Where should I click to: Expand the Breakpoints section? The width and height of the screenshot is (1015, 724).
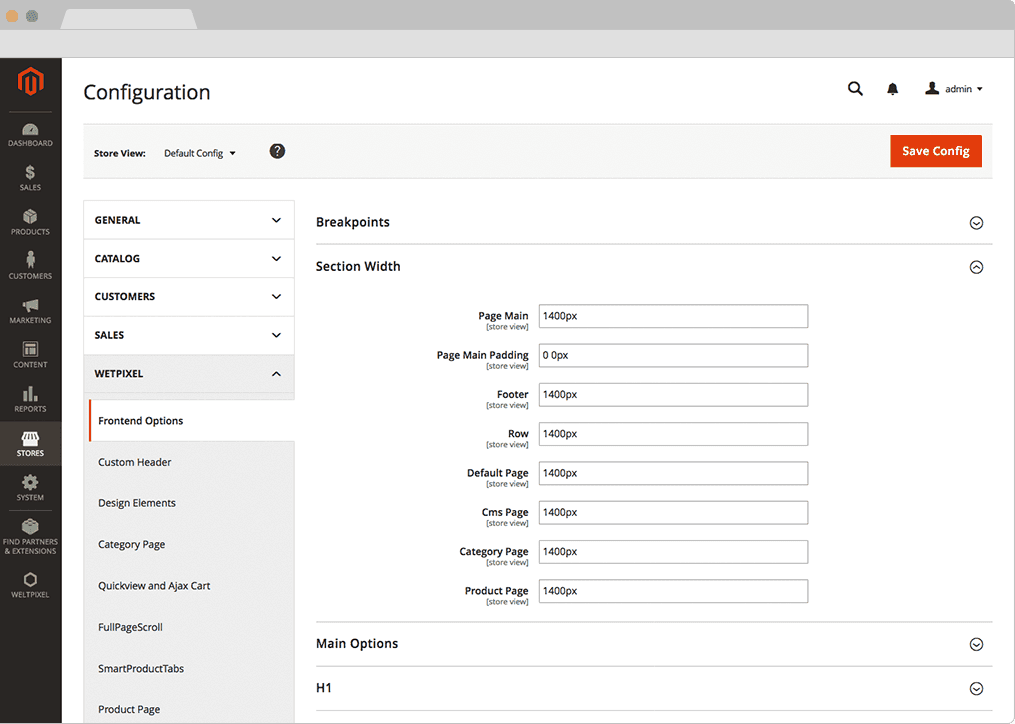(976, 223)
